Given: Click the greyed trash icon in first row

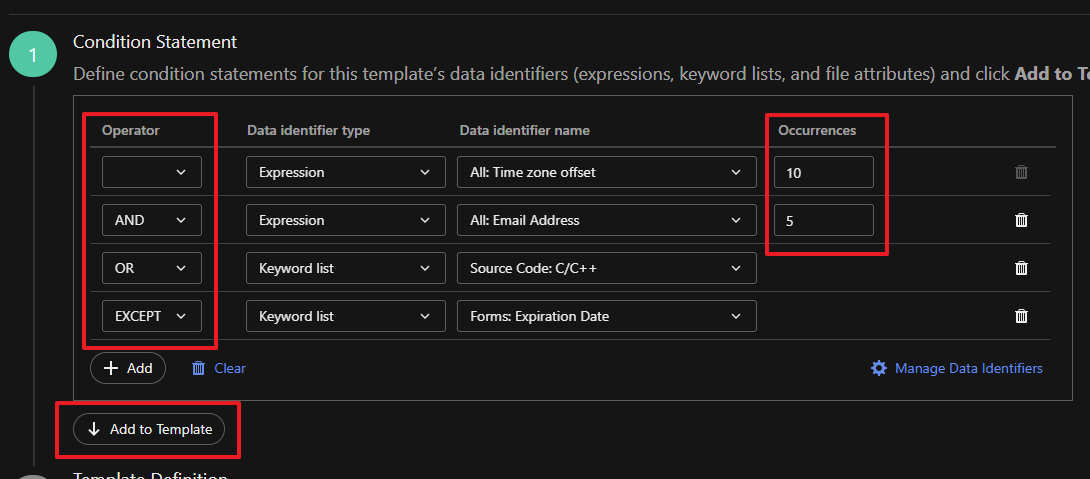Looking at the screenshot, I should point(1021,172).
